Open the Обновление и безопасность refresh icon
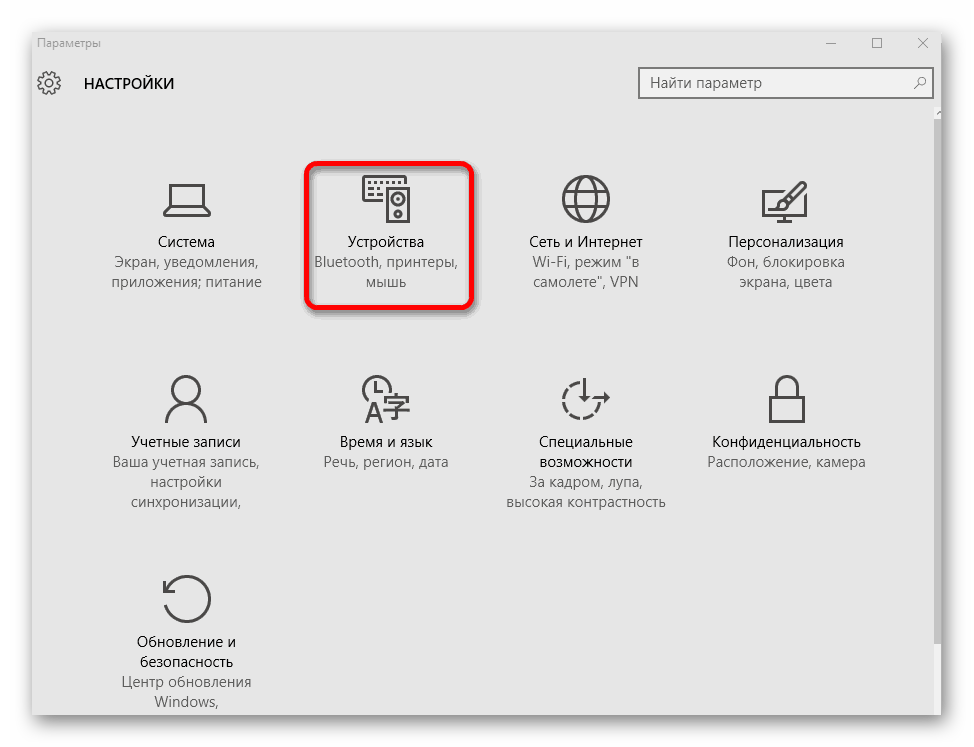 [x=186, y=599]
